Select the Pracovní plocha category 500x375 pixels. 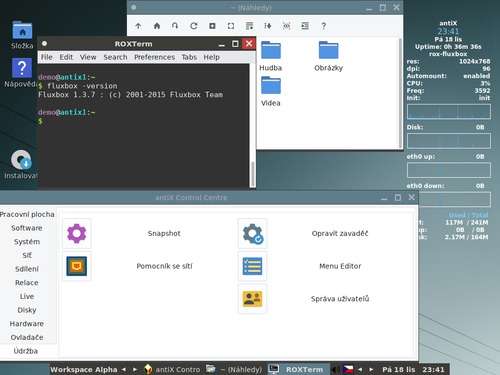(27, 214)
